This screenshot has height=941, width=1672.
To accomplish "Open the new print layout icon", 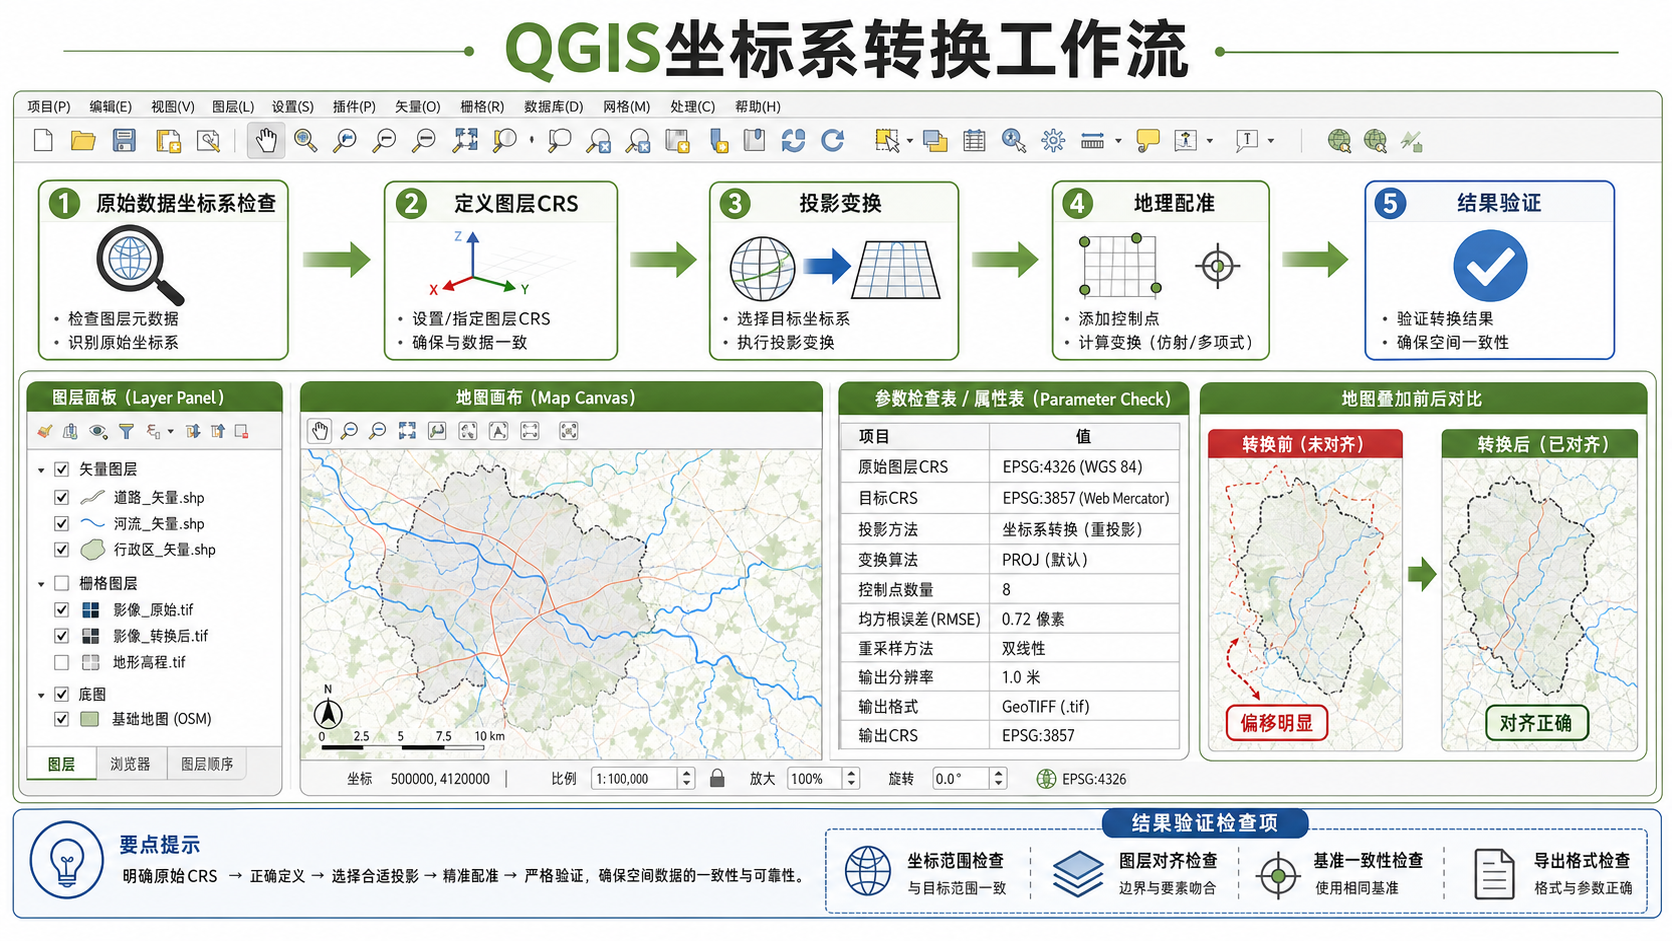I will coord(168,141).
